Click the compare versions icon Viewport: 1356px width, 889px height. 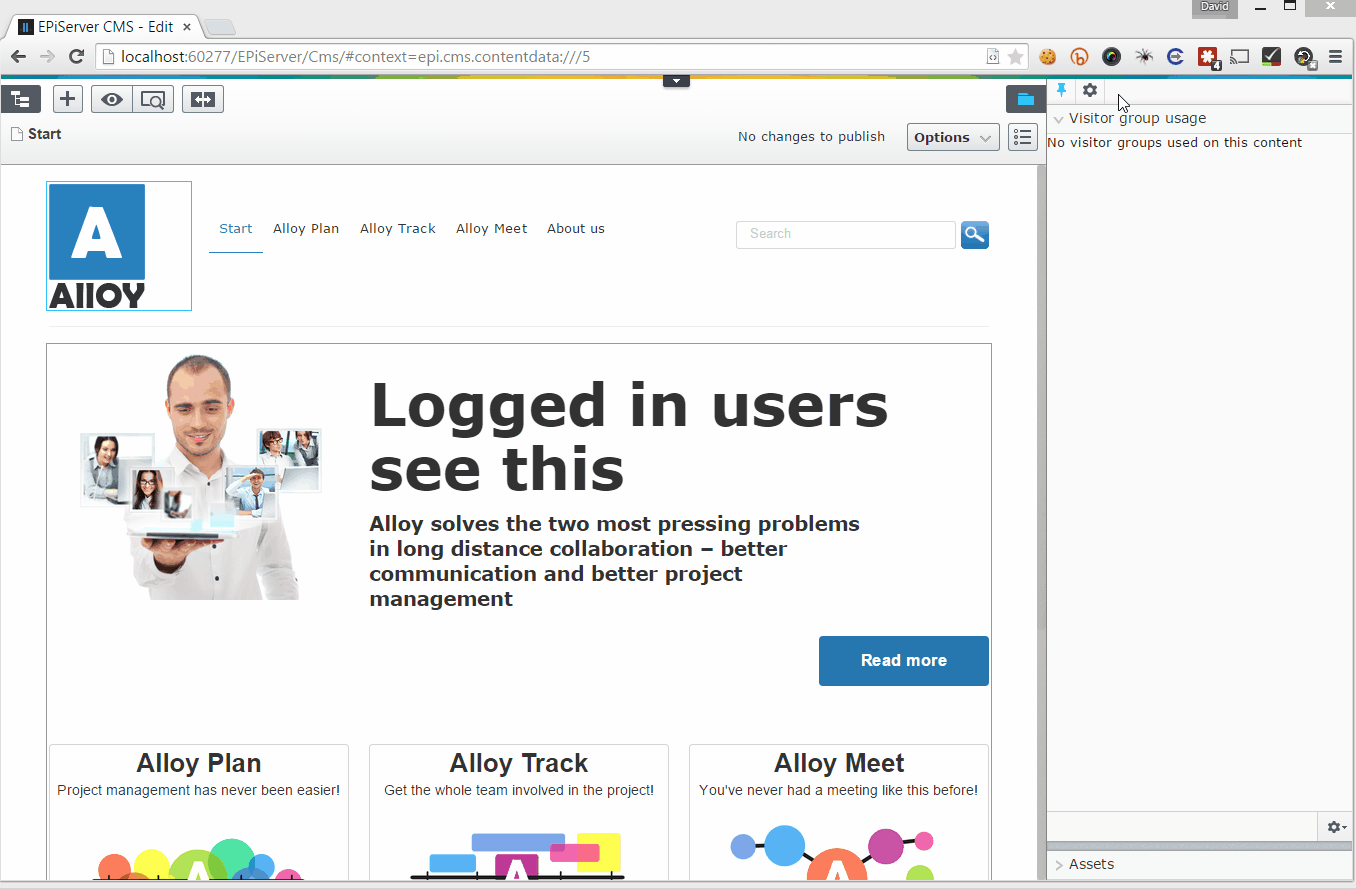pos(203,99)
